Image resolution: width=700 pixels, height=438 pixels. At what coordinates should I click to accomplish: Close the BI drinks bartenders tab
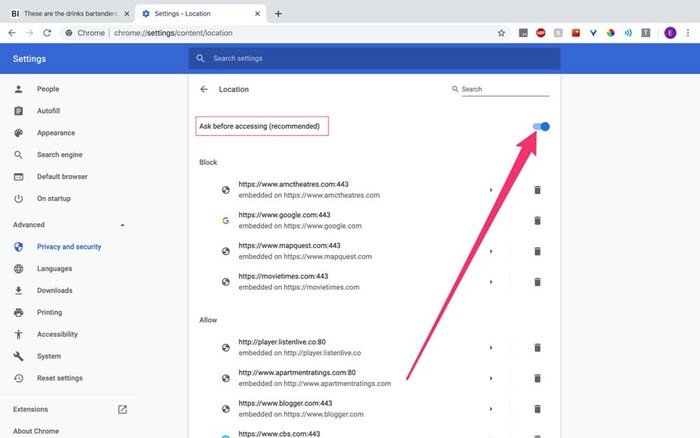(x=127, y=14)
